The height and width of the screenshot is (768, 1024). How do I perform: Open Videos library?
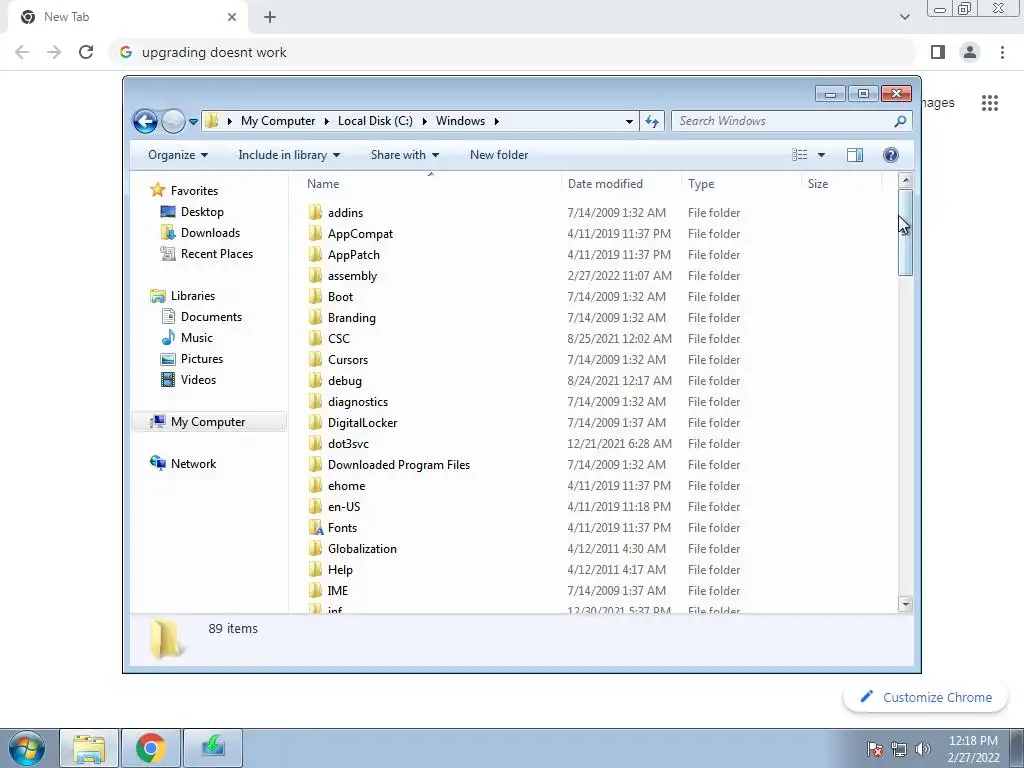[198, 379]
